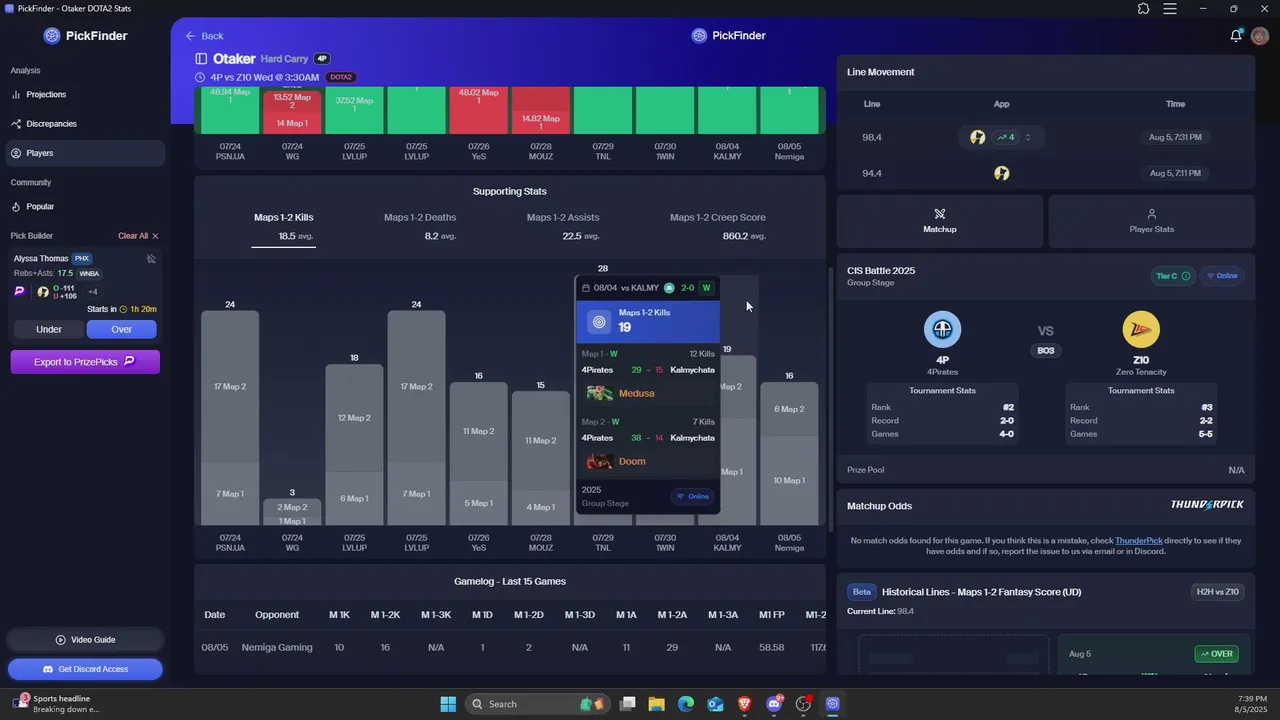Click the 07/24 PSN.UA kills bar
Viewport: 1280px width, 720px height.
tap(230, 418)
